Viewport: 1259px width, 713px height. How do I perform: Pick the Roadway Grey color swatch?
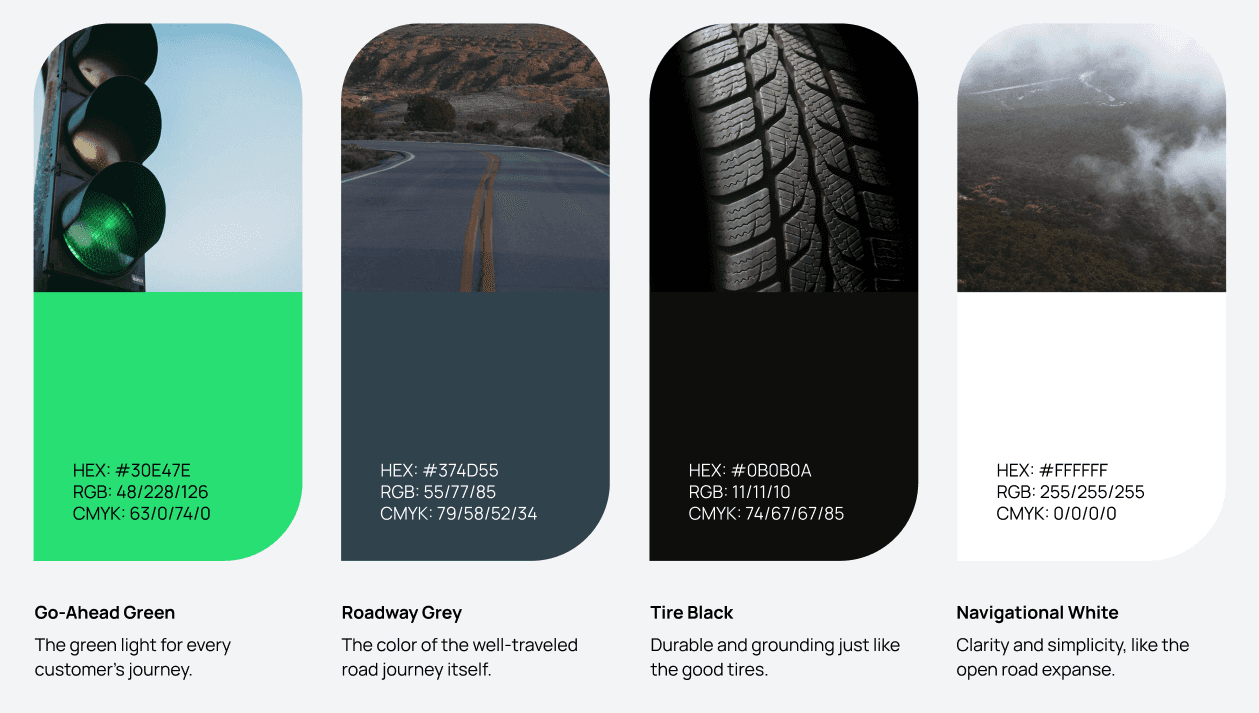click(475, 426)
